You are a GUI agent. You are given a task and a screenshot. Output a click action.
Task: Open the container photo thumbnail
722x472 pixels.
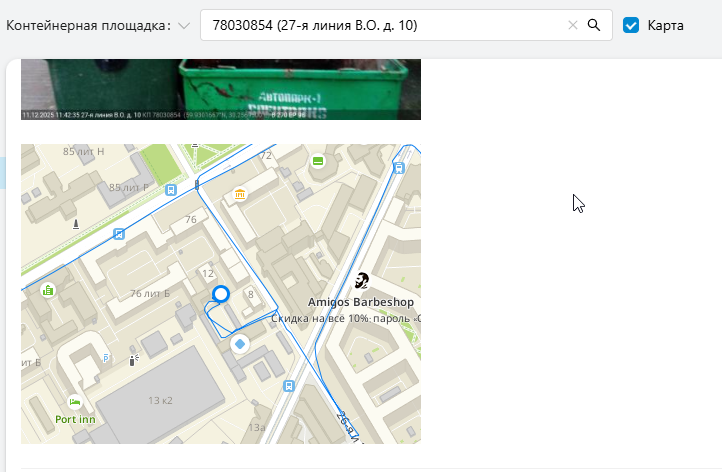[220, 89]
